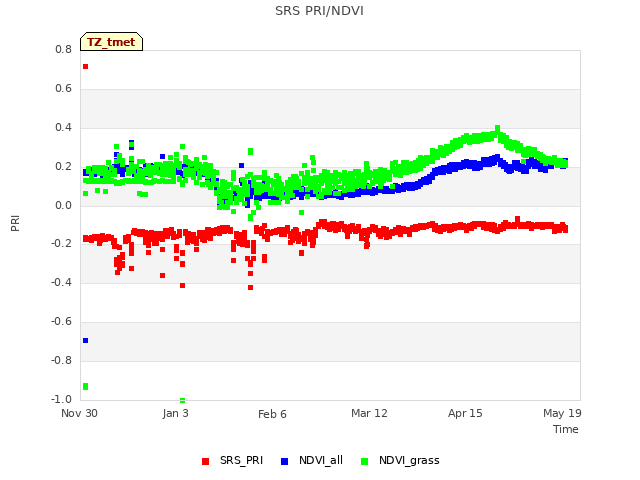Image resolution: width=640 pixels, height=480 pixels.
Task: Click the red SRS_PRI legend swatch
Action: (x=205, y=461)
